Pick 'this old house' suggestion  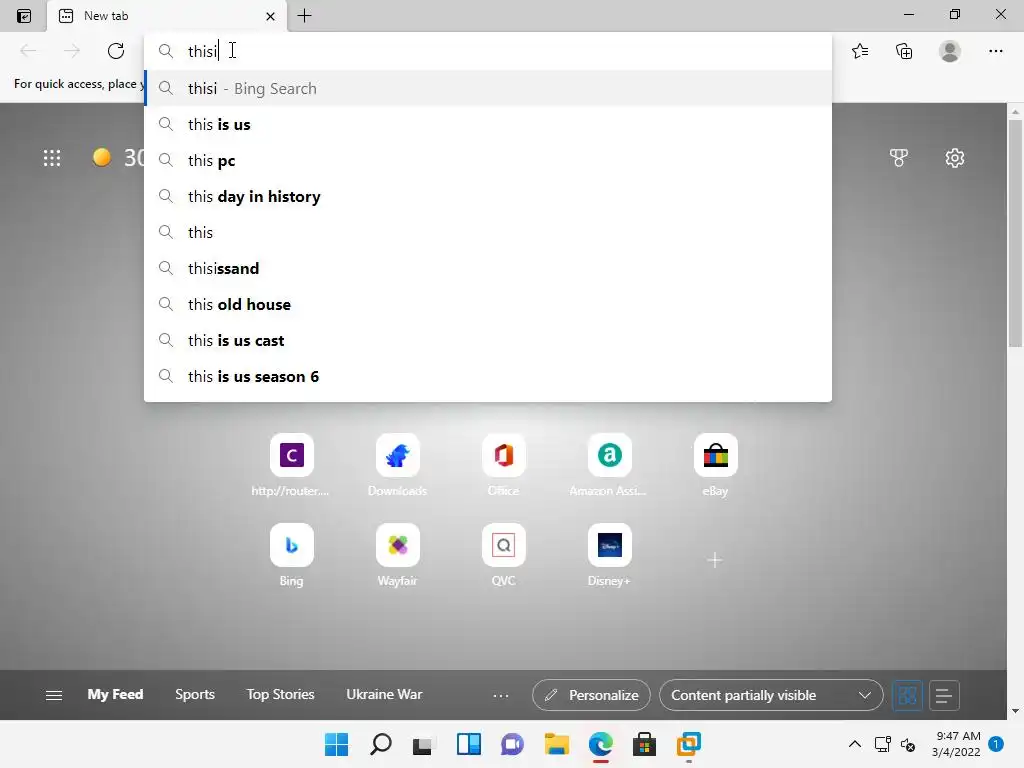click(488, 304)
